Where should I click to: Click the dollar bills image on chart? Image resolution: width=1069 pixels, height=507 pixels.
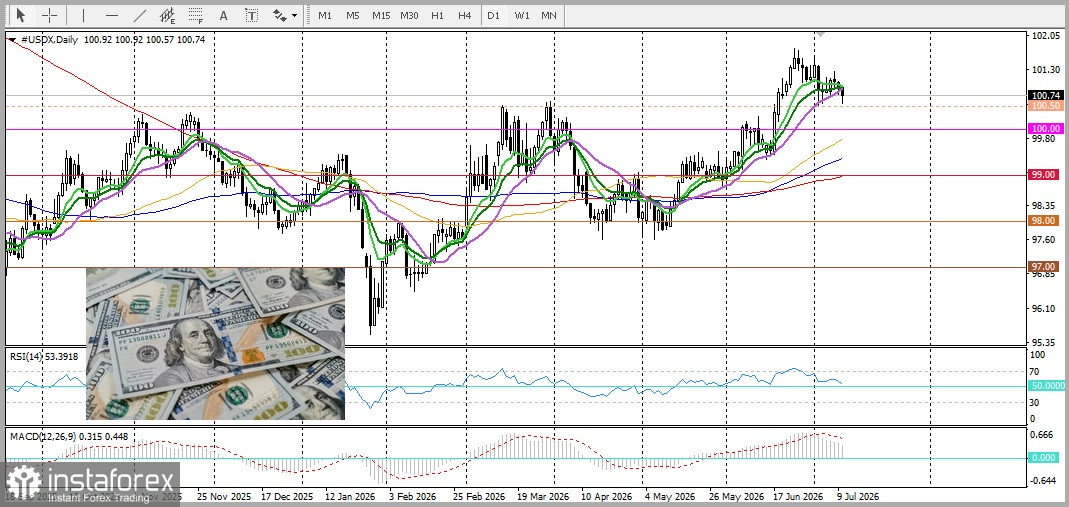click(215, 343)
